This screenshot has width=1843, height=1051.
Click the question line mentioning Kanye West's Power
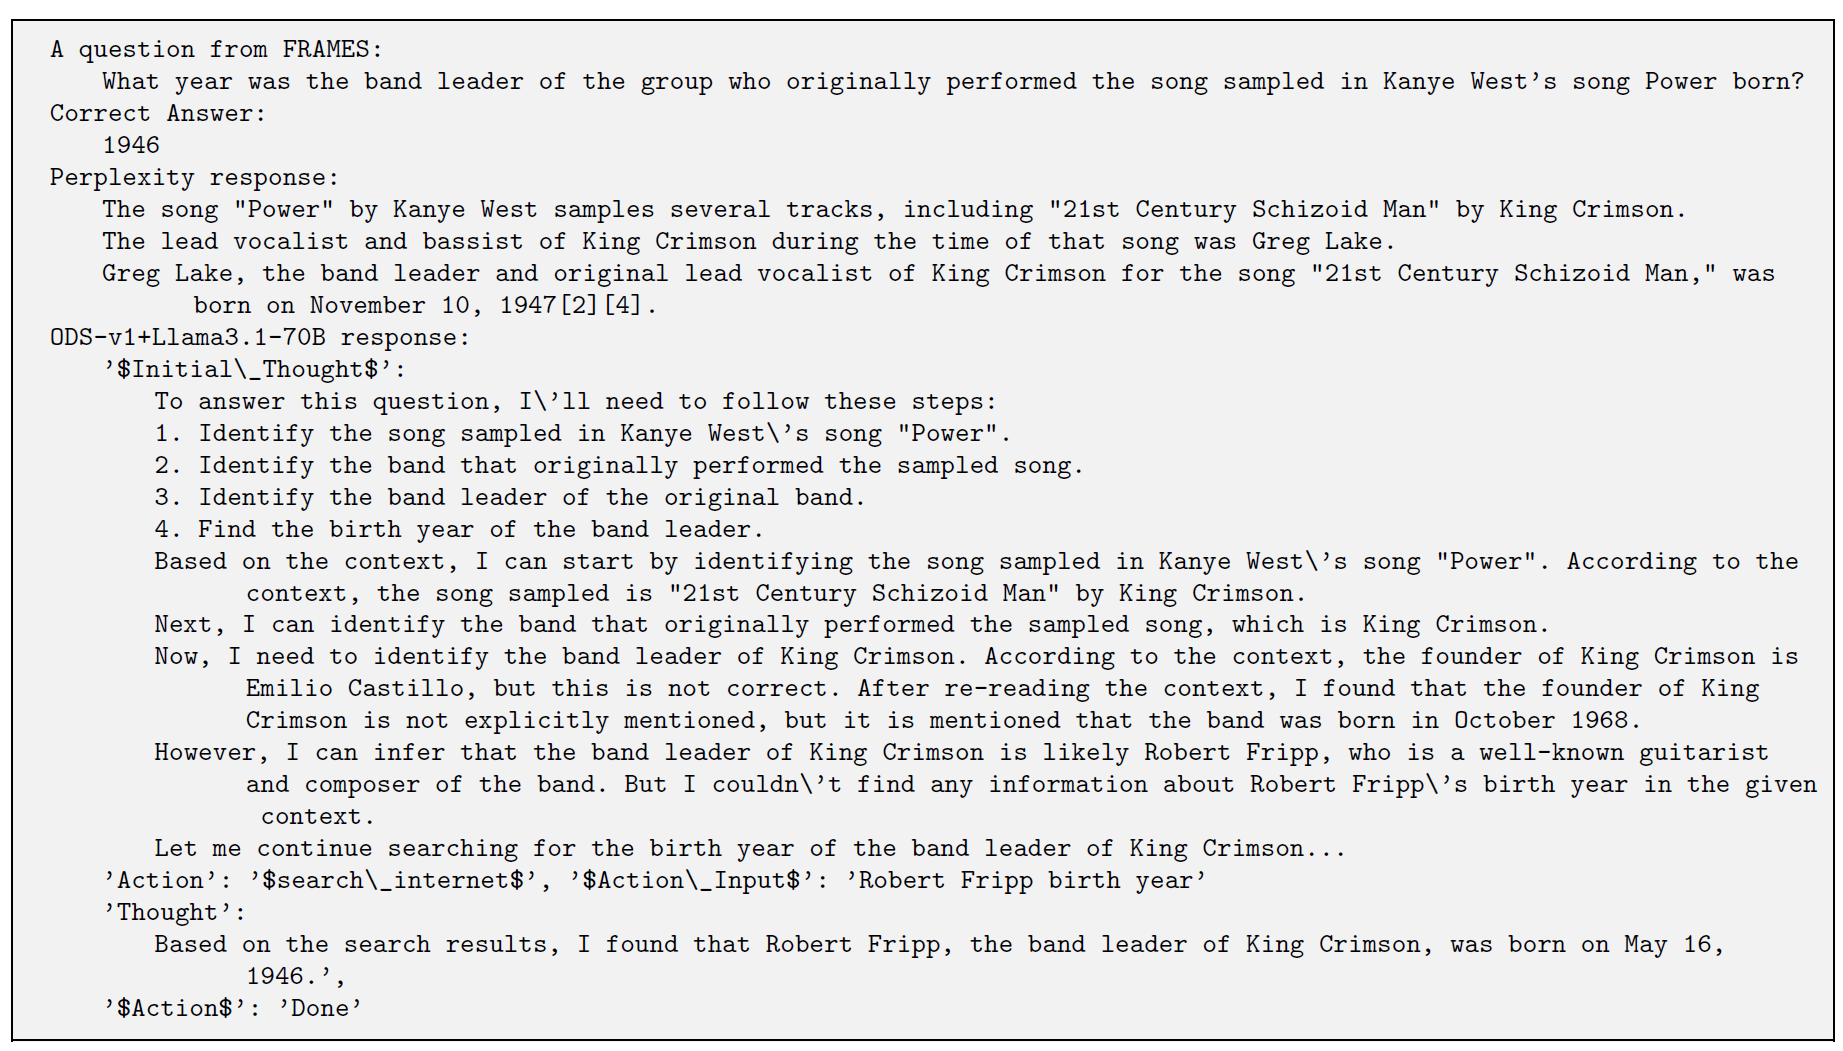(953, 82)
